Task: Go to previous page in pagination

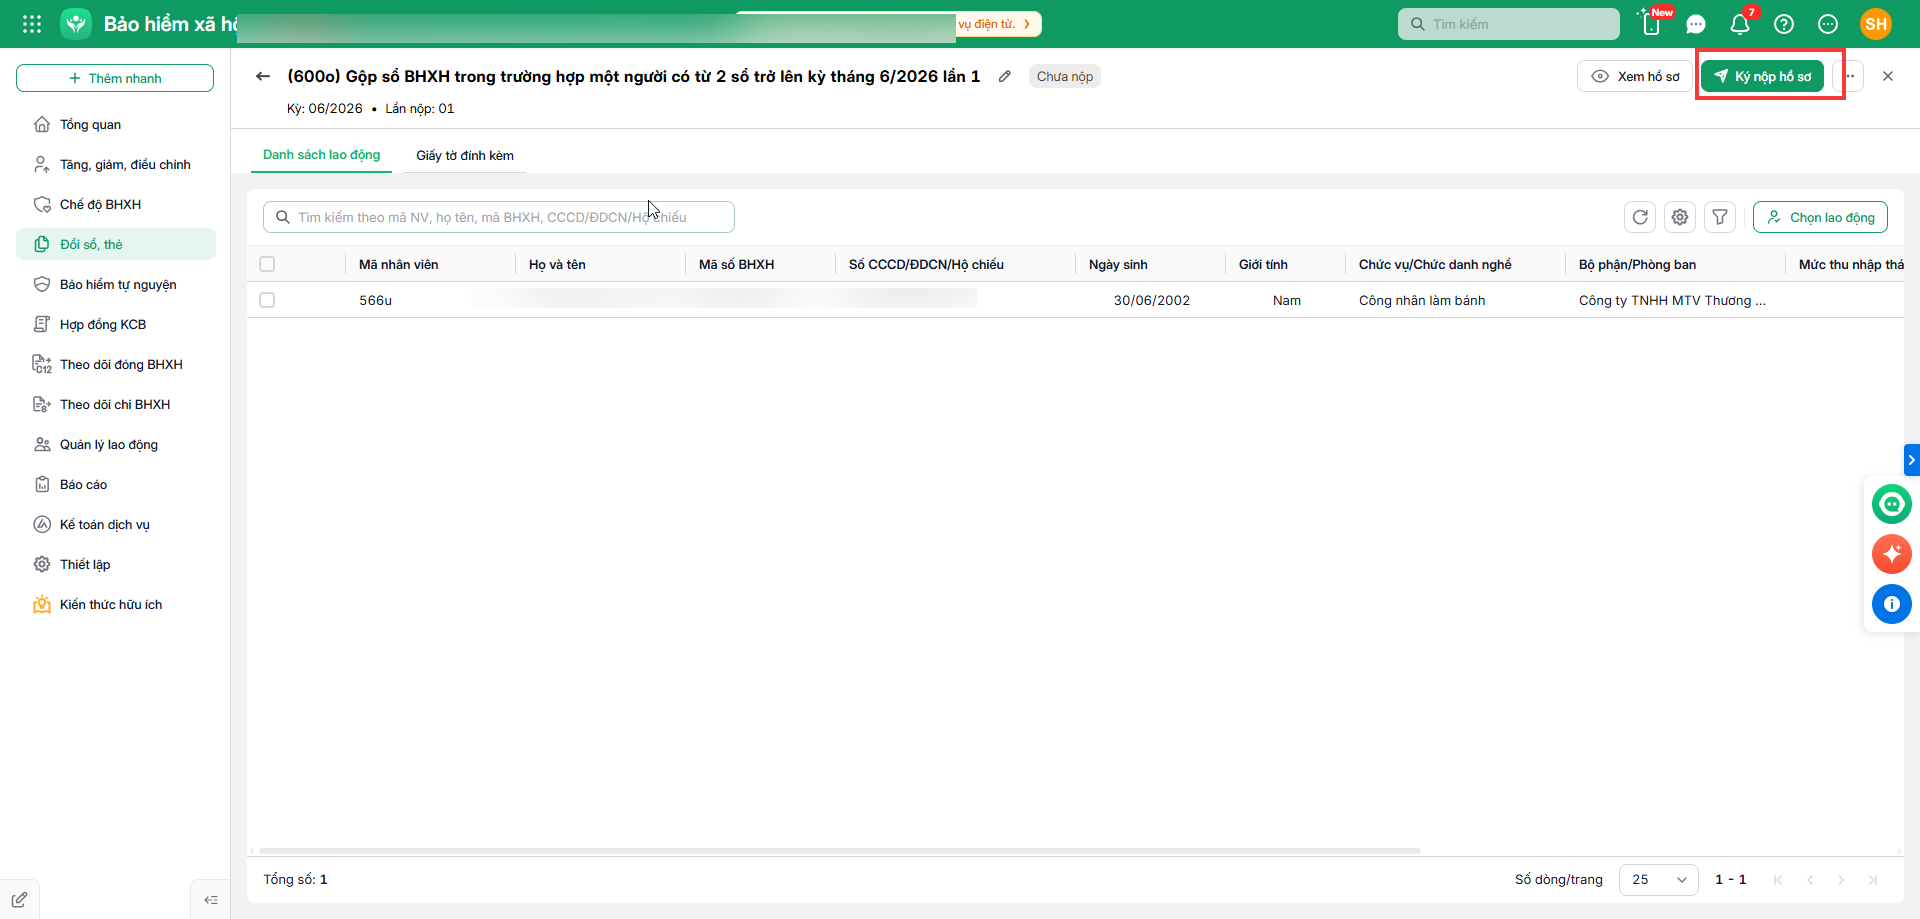Action: pyautogui.click(x=1810, y=880)
